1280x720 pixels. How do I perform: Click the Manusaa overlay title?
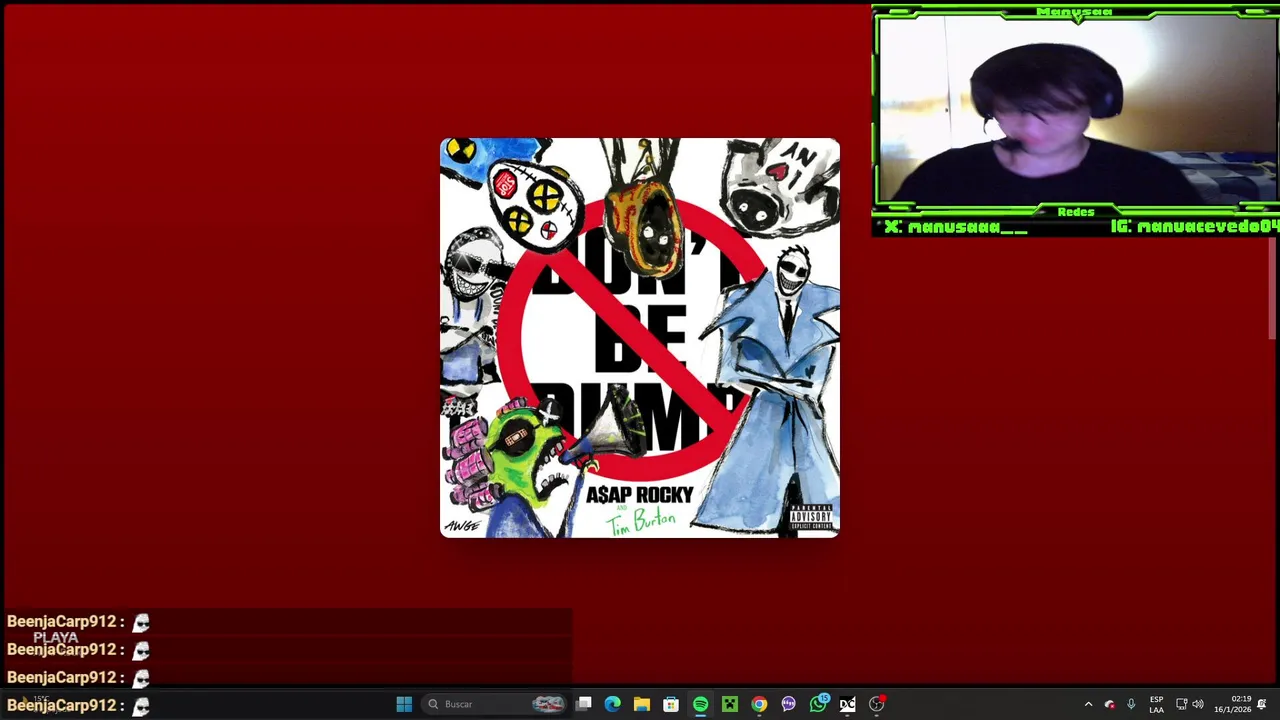1075,12
